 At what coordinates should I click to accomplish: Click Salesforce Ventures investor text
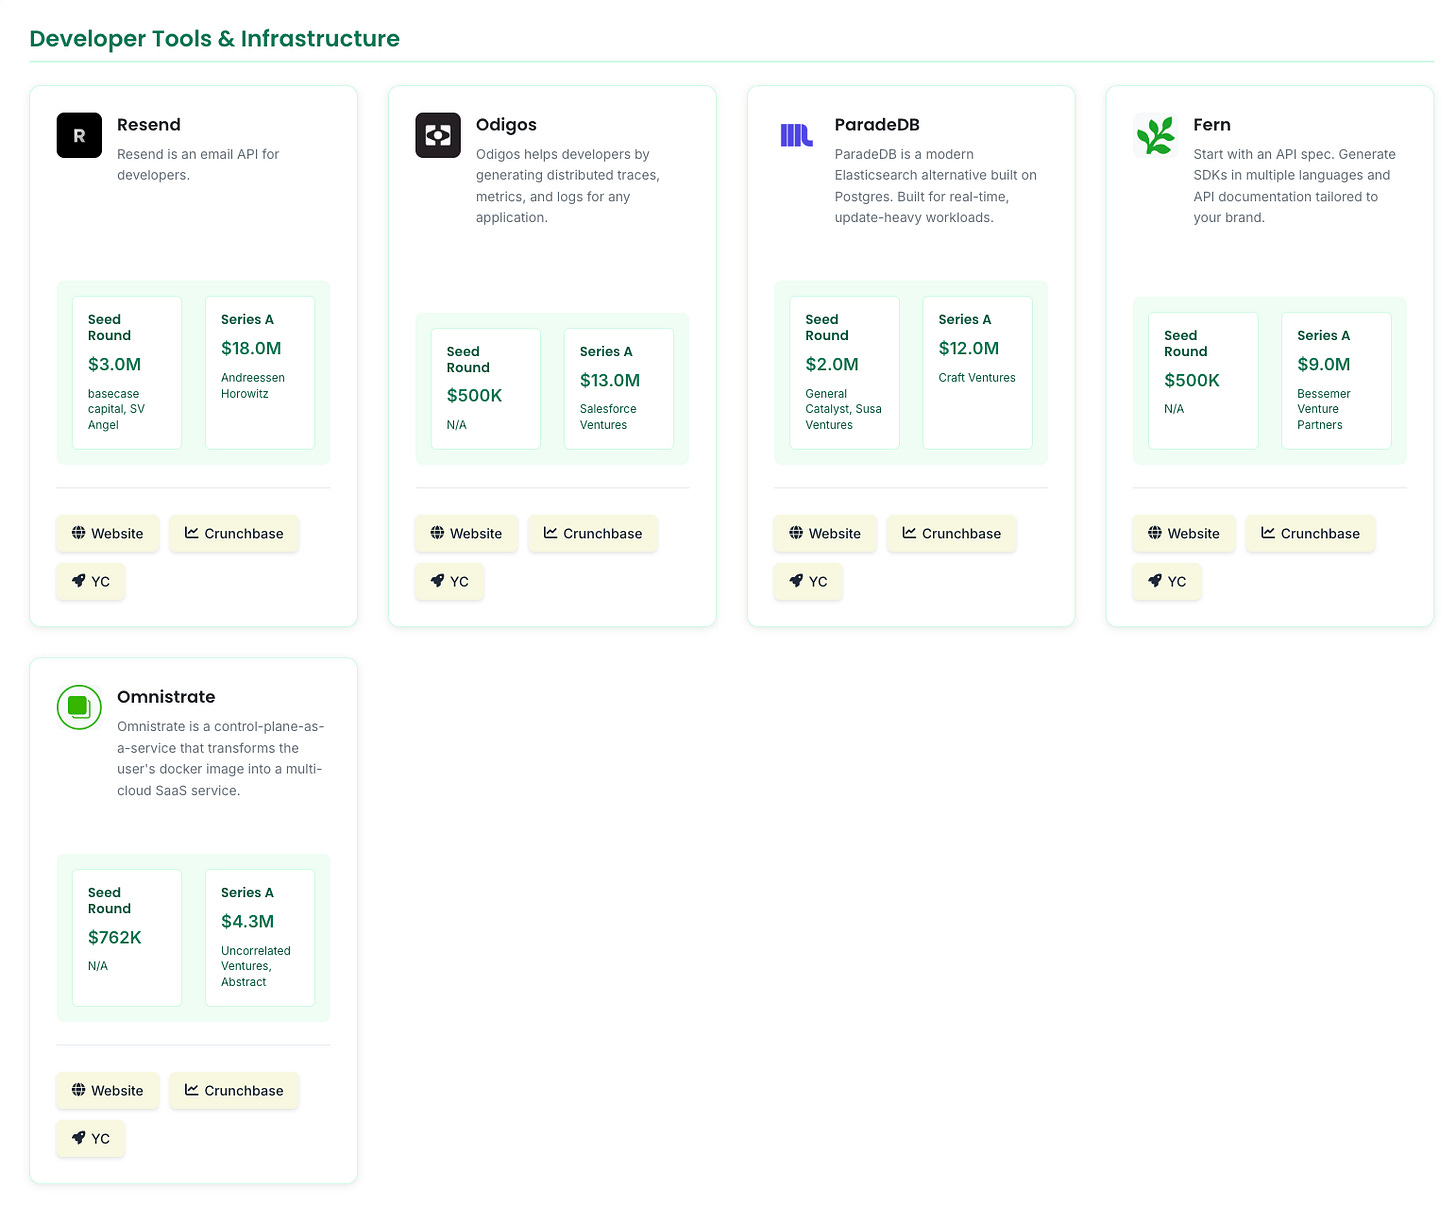608,417
